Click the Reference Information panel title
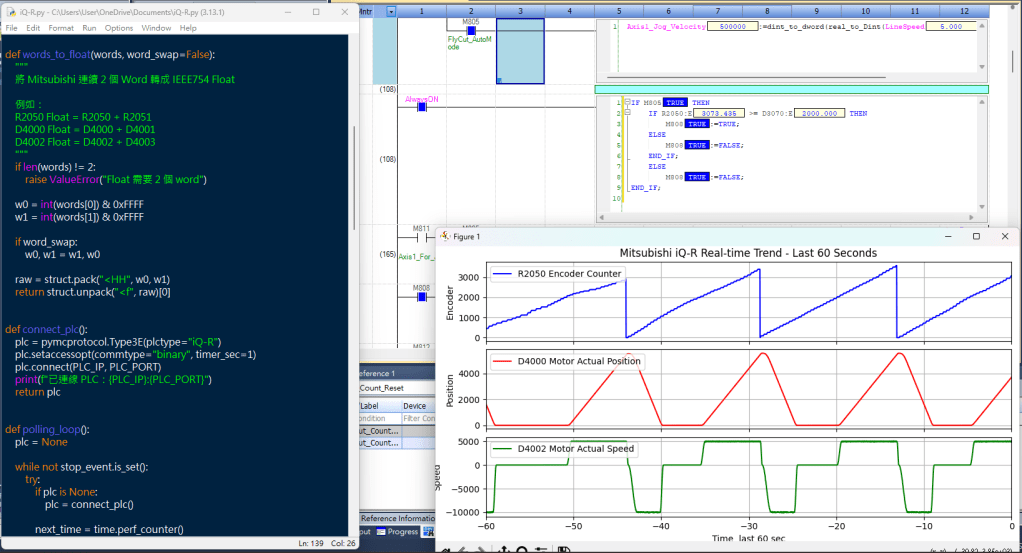The image size is (1022, 553). click(398, 518)
